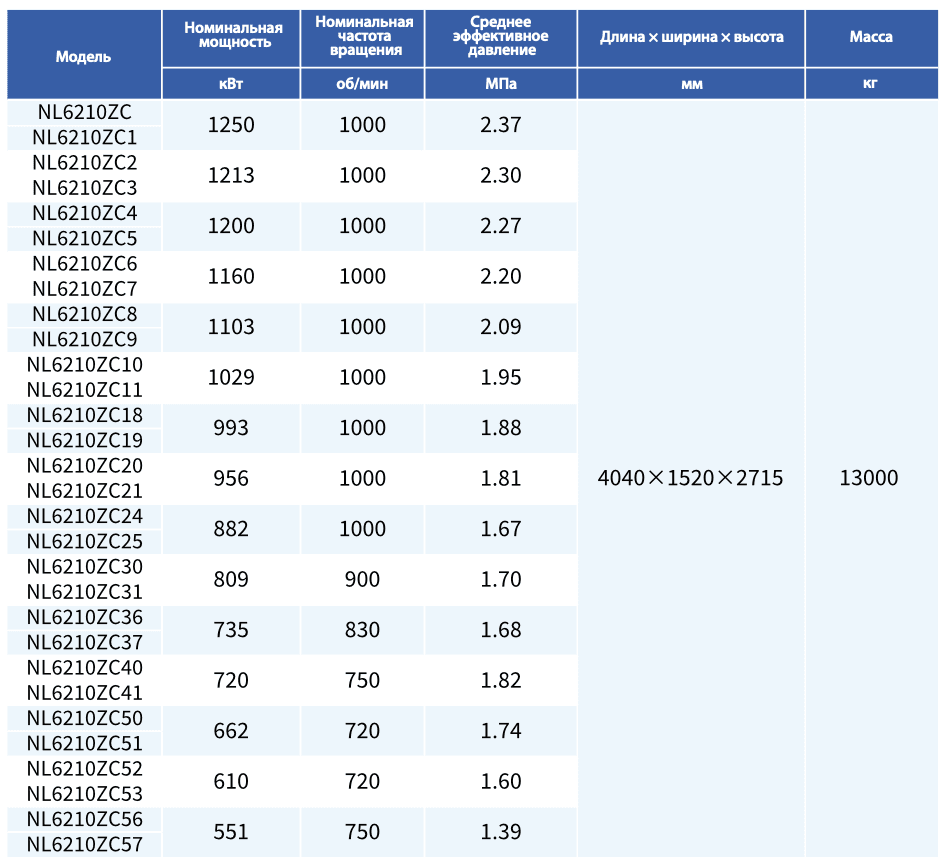Select the кВт unit cell
Screen dimensions: 946x868
click(231, 84)
